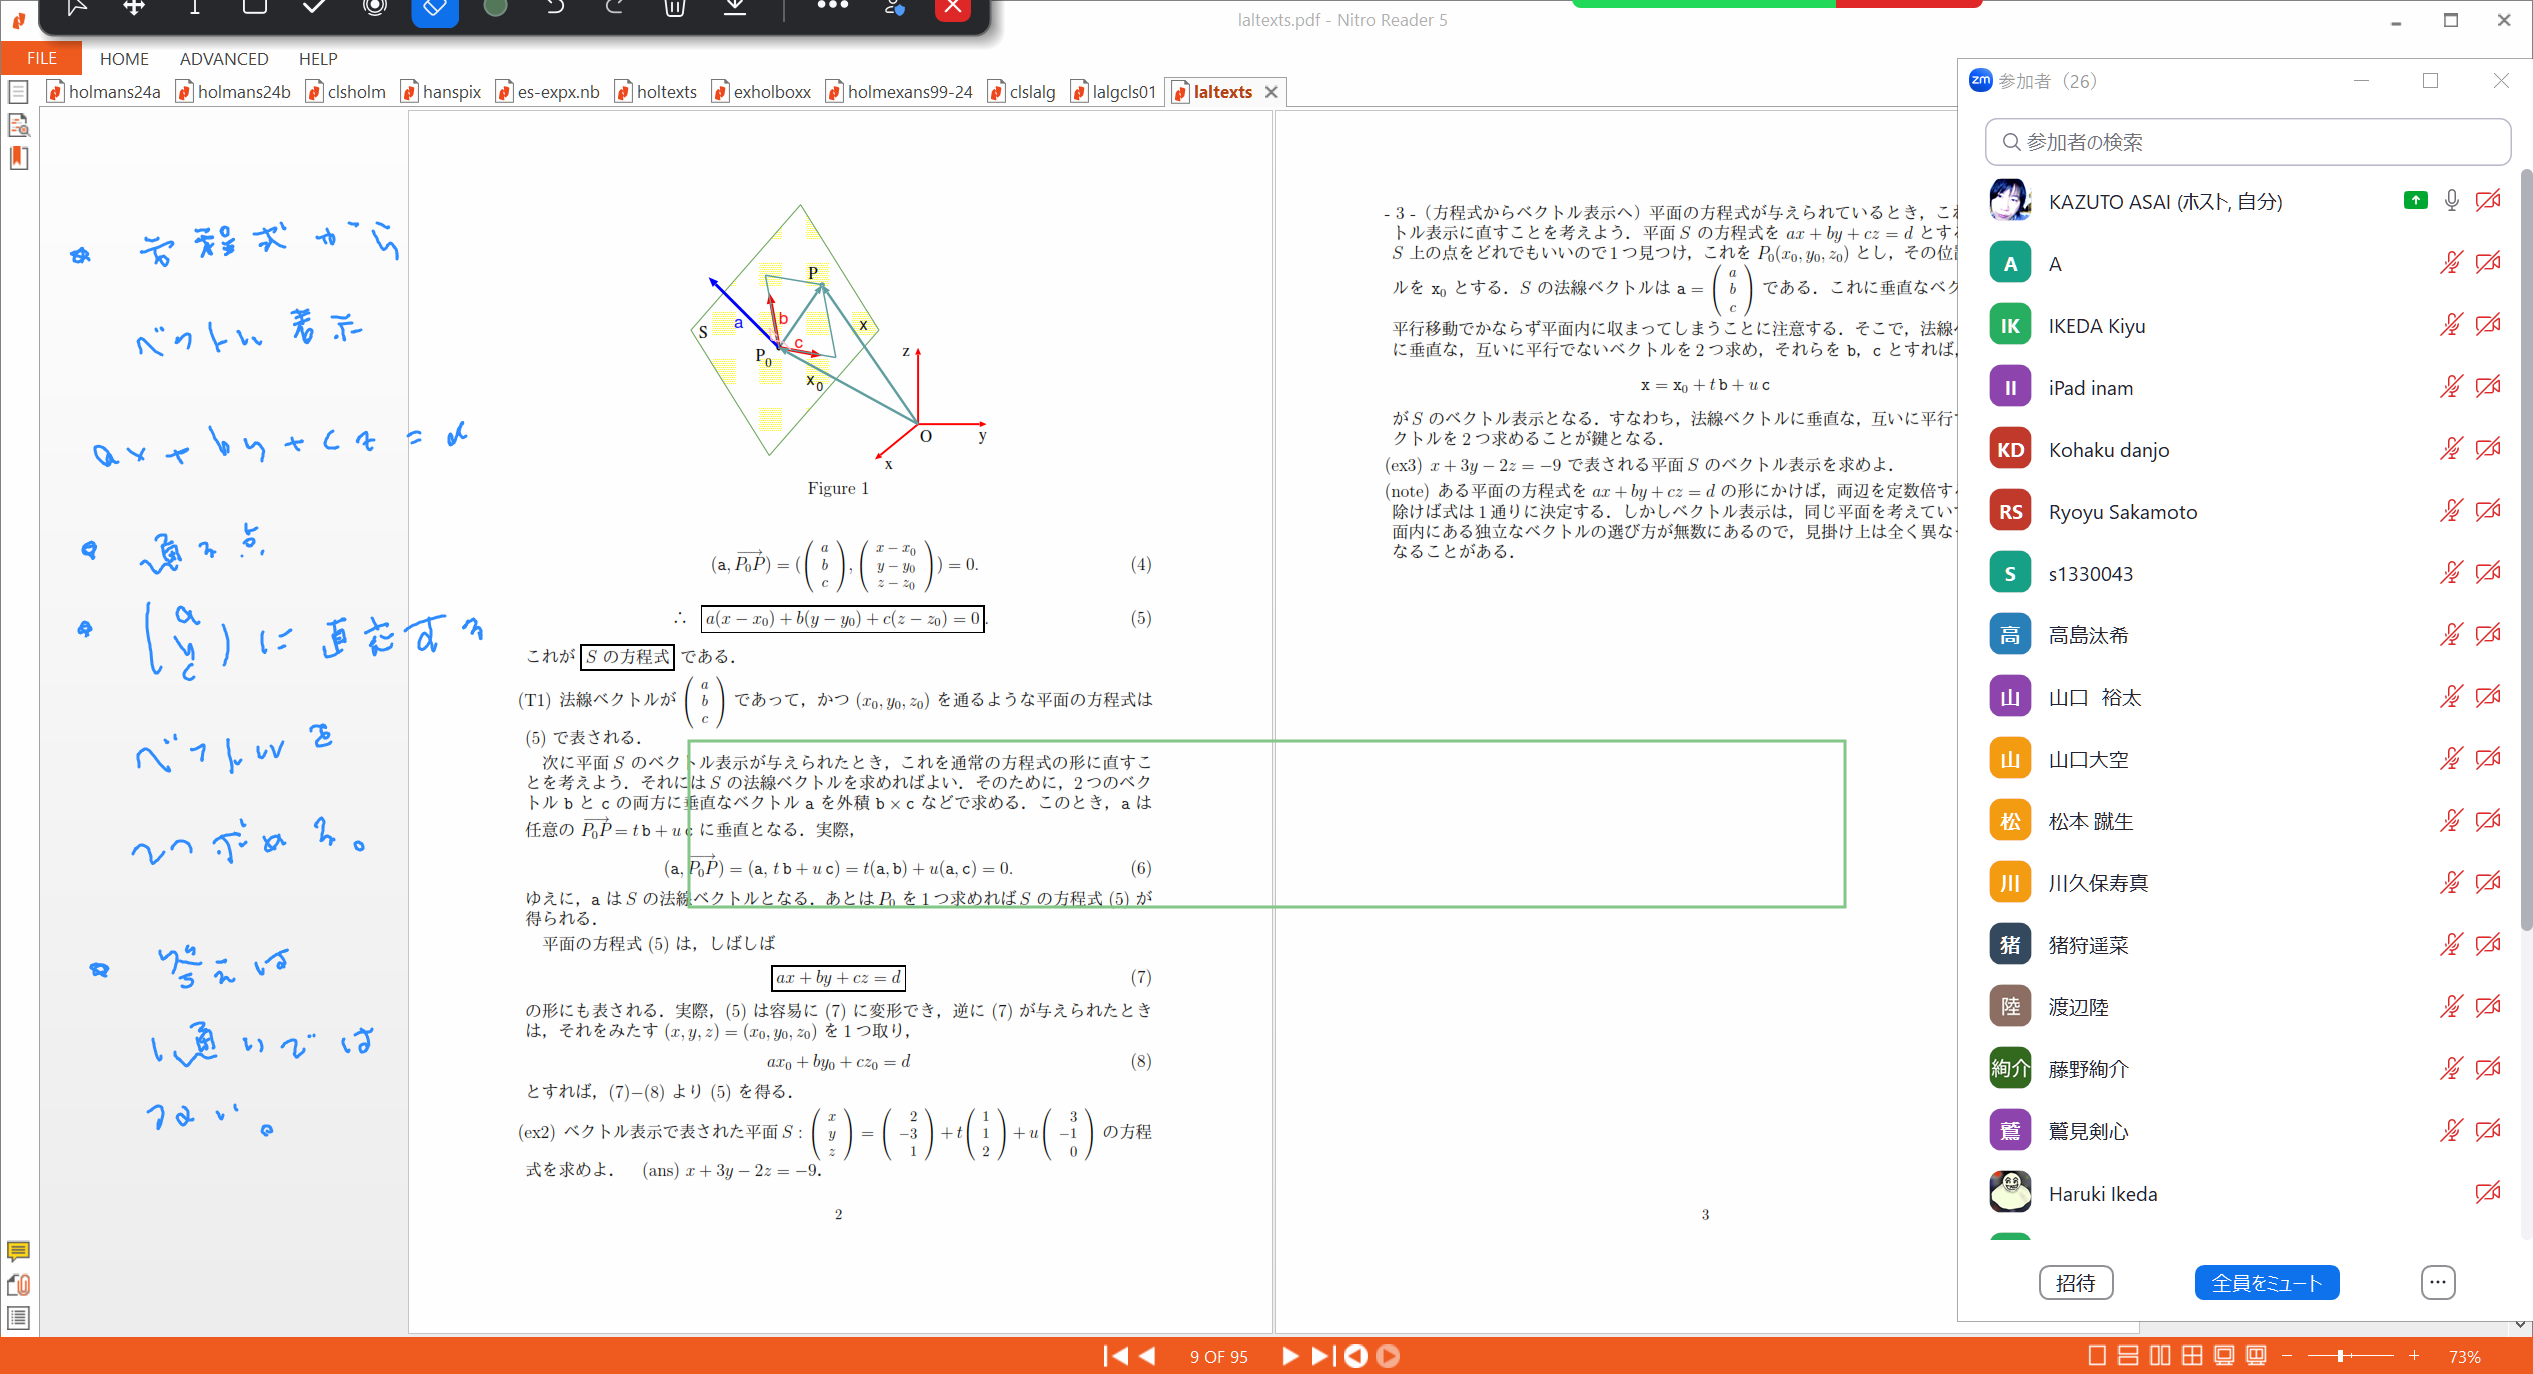Go to first page of the PDF
Image resolution: width=2533 pixels, height=1374 pixels.
1115,1356
